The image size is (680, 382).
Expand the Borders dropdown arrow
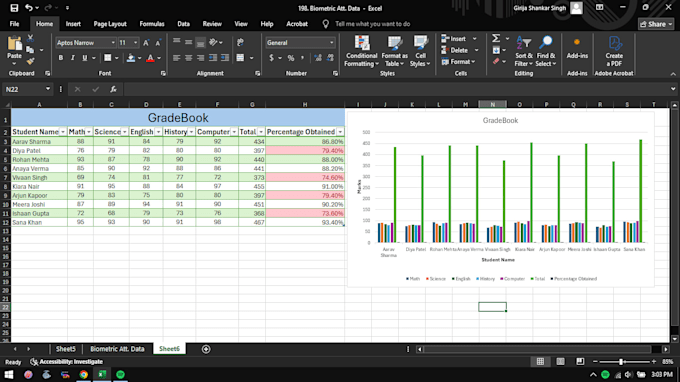pos(117,58)
